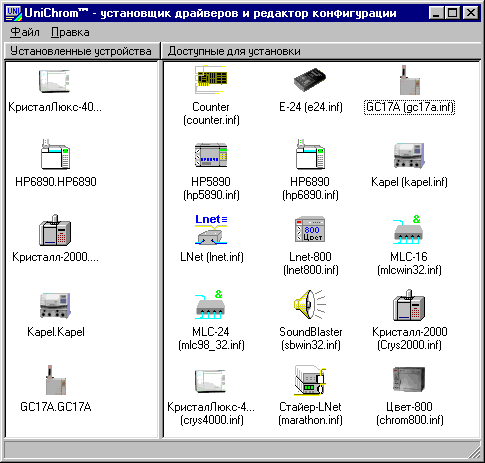
Task: Open the Файл menu
Action: pos(25,32)
